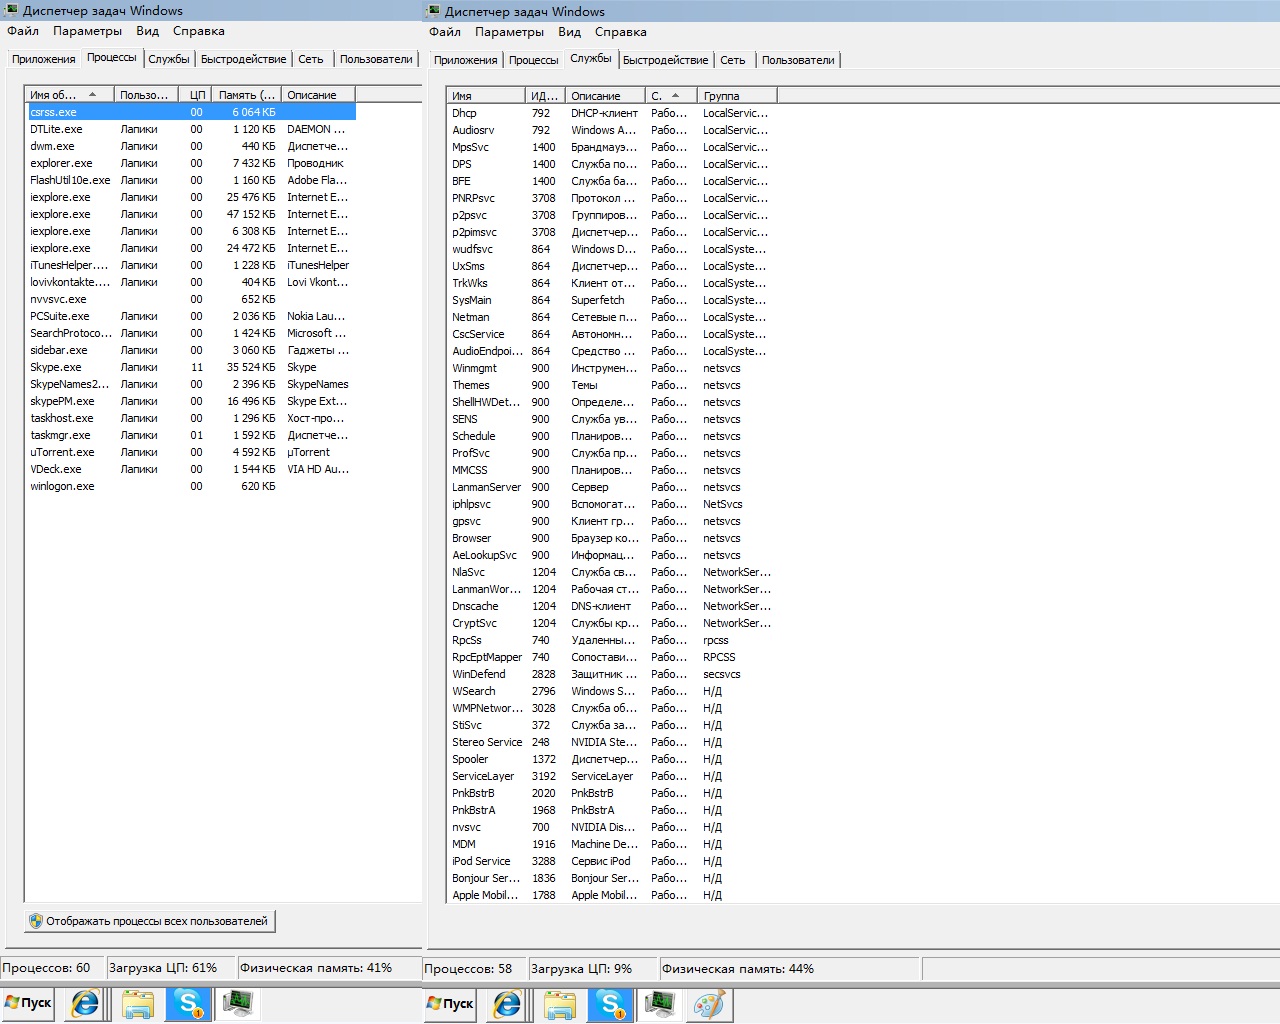Image resolution: width=1280 pixels, height=1024 pixels.
Task: Open the Файл menu in the right window
Action: (445, 32)
